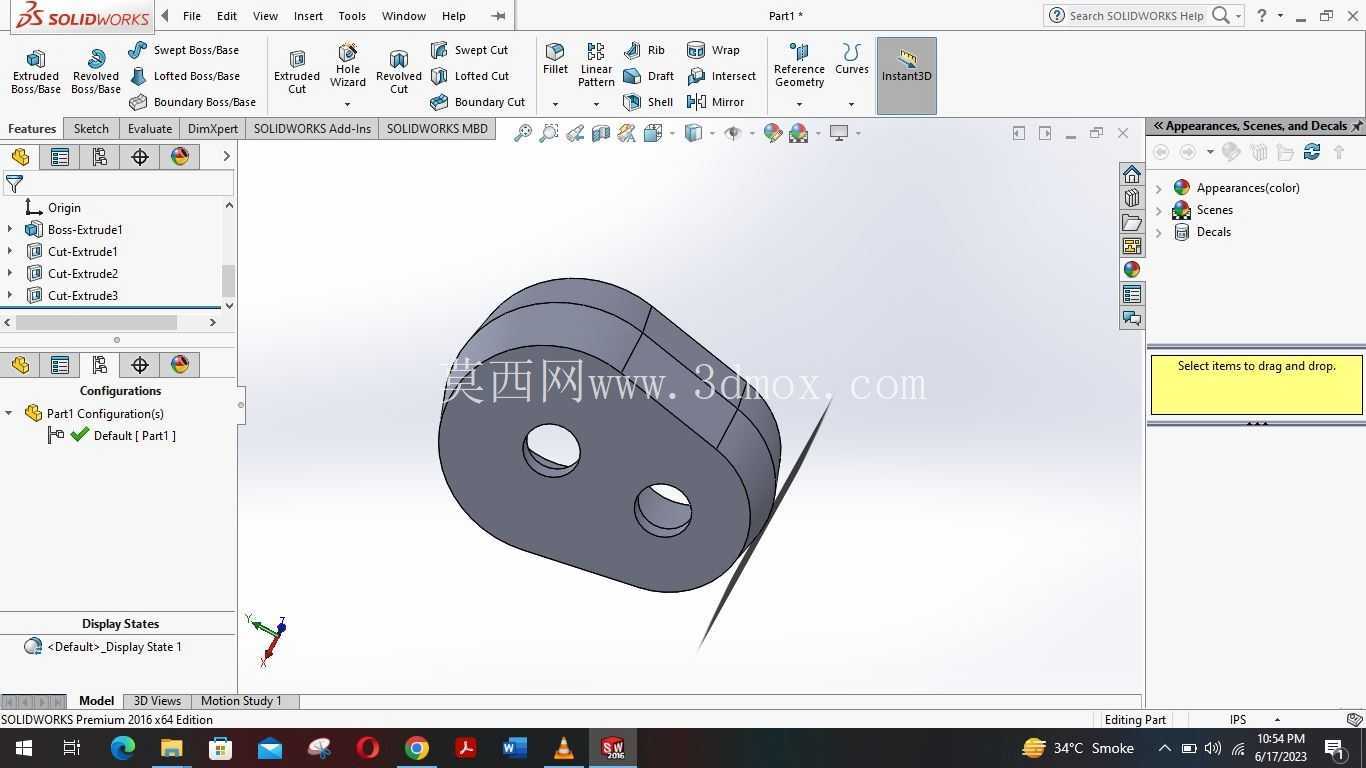Open the Custom Properties task pane icon
Image resolution: width=1366 pixels, height=768 pixels.
coord(1131,294)
